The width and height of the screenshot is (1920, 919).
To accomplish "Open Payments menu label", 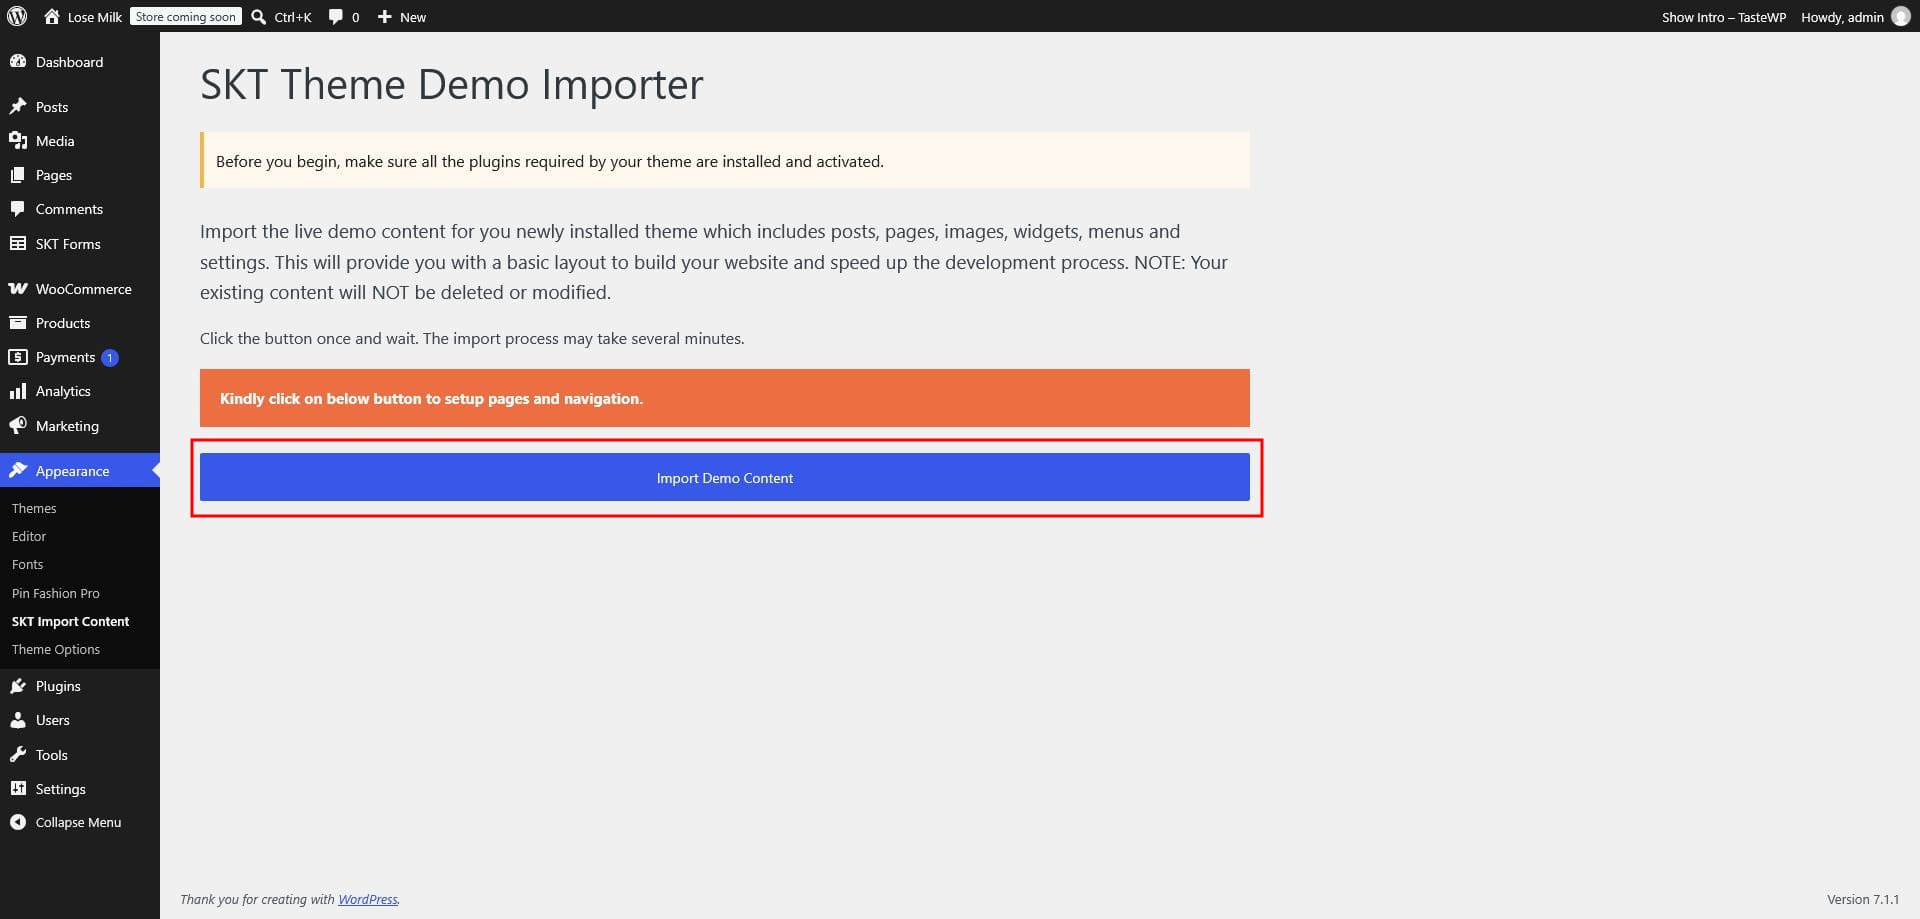I will pyautogui.click(x=65, y=357).
